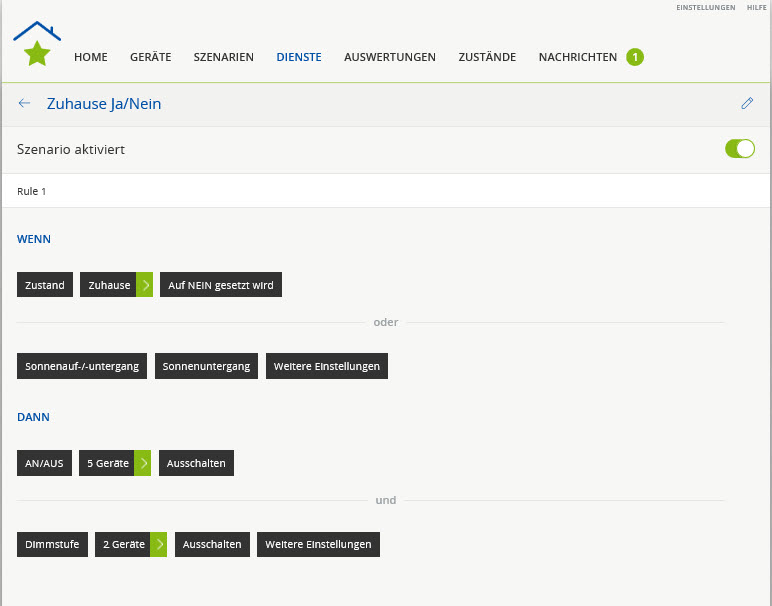This screenshot has height=606, width=772.
Task: Click the pencil edit icon
Action: (x=746, y=103)
